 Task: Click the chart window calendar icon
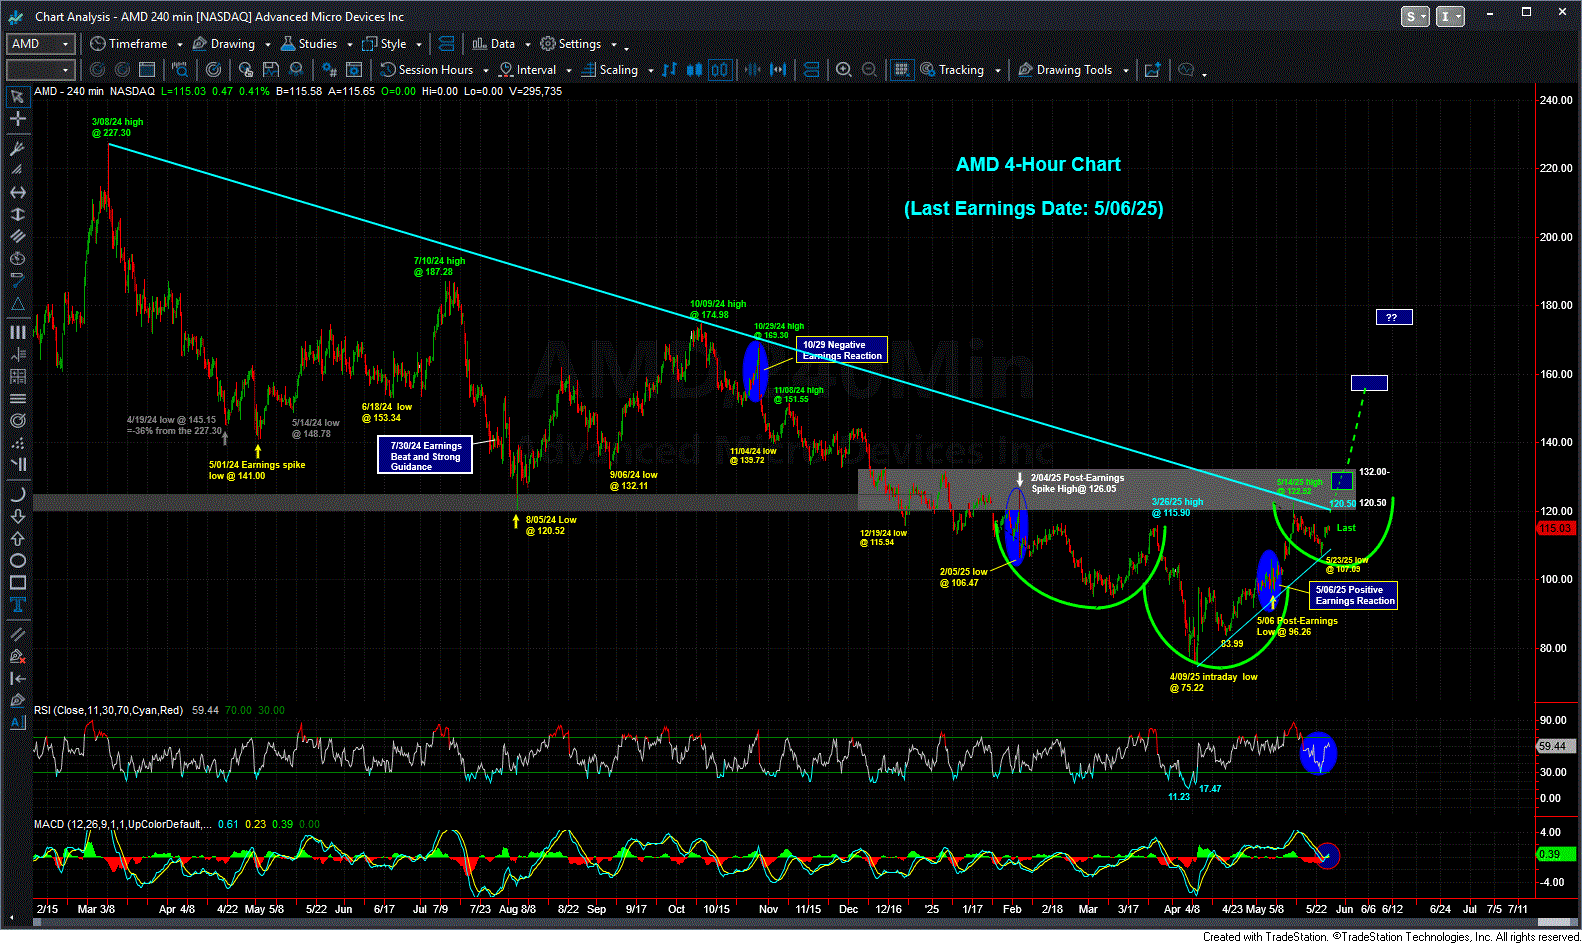147,69
